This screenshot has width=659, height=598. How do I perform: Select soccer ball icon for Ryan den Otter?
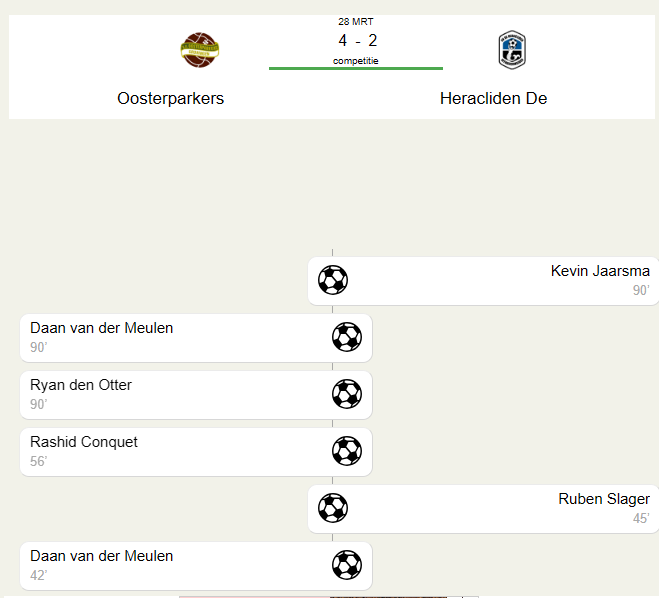(347, 394)
